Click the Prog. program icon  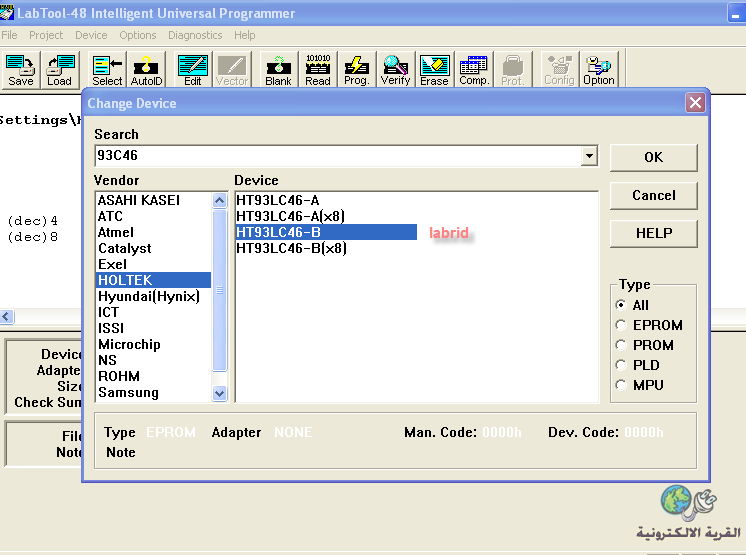(357, 69)
